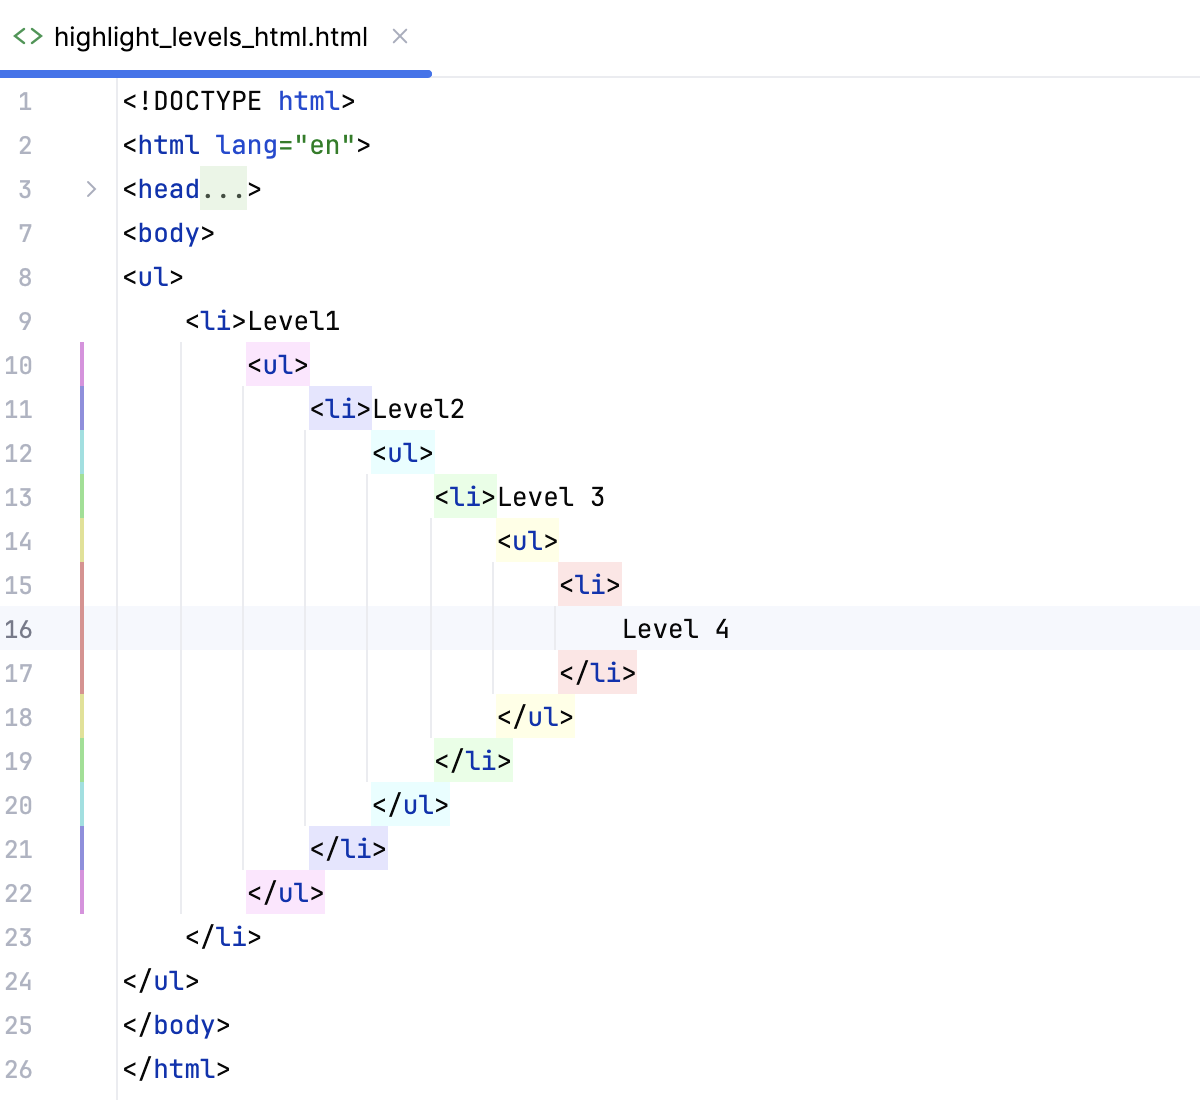
Task: Click the DOCTYPE html declaration text
Action: coord(239,101)
